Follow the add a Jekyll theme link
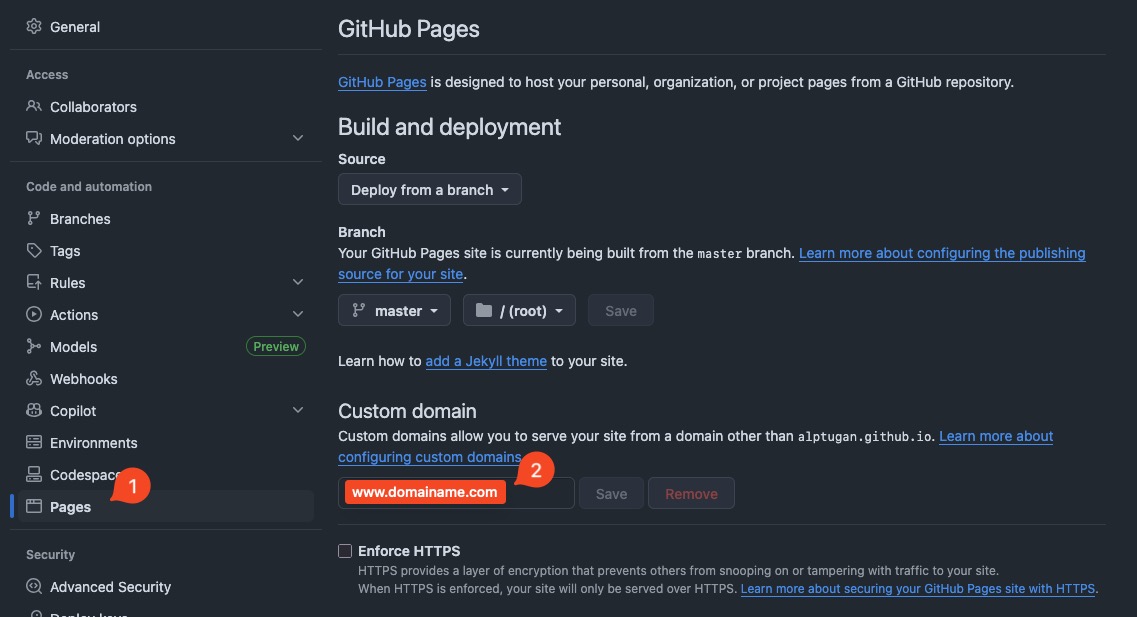 [x=486, y=360]
